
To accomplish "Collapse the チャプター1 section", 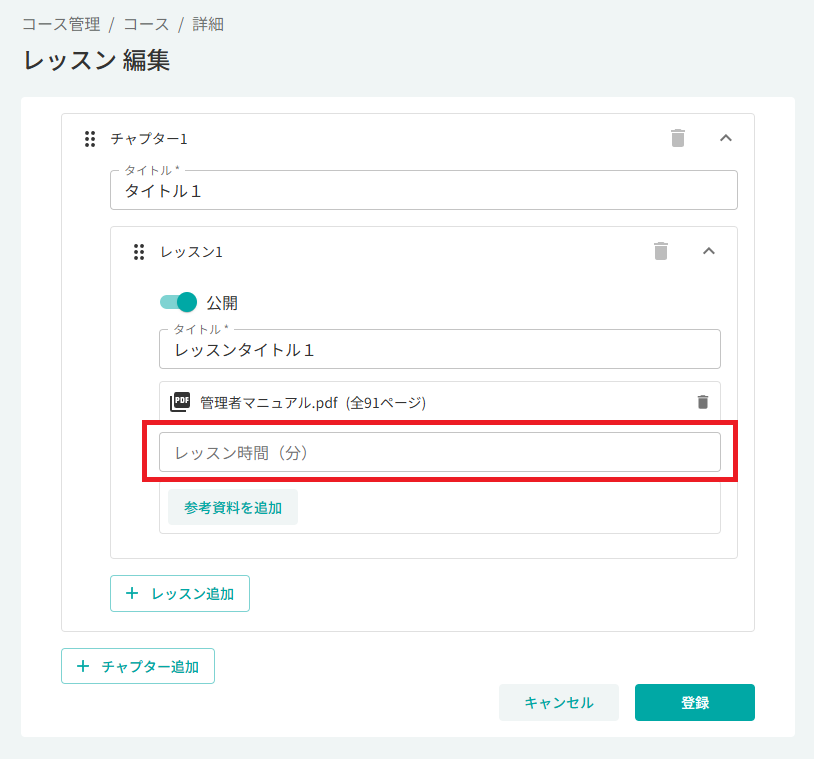I will point(726,138).
